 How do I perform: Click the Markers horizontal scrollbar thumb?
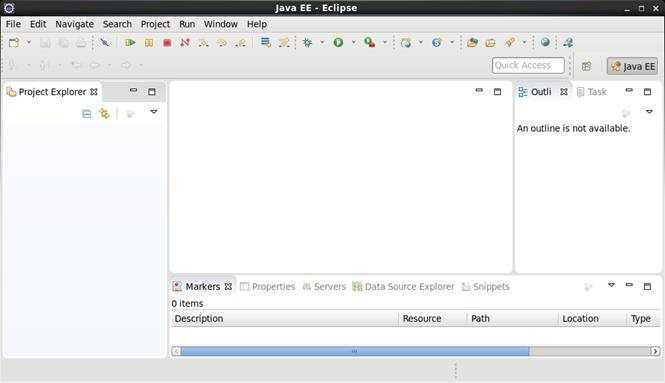[355, 351]
